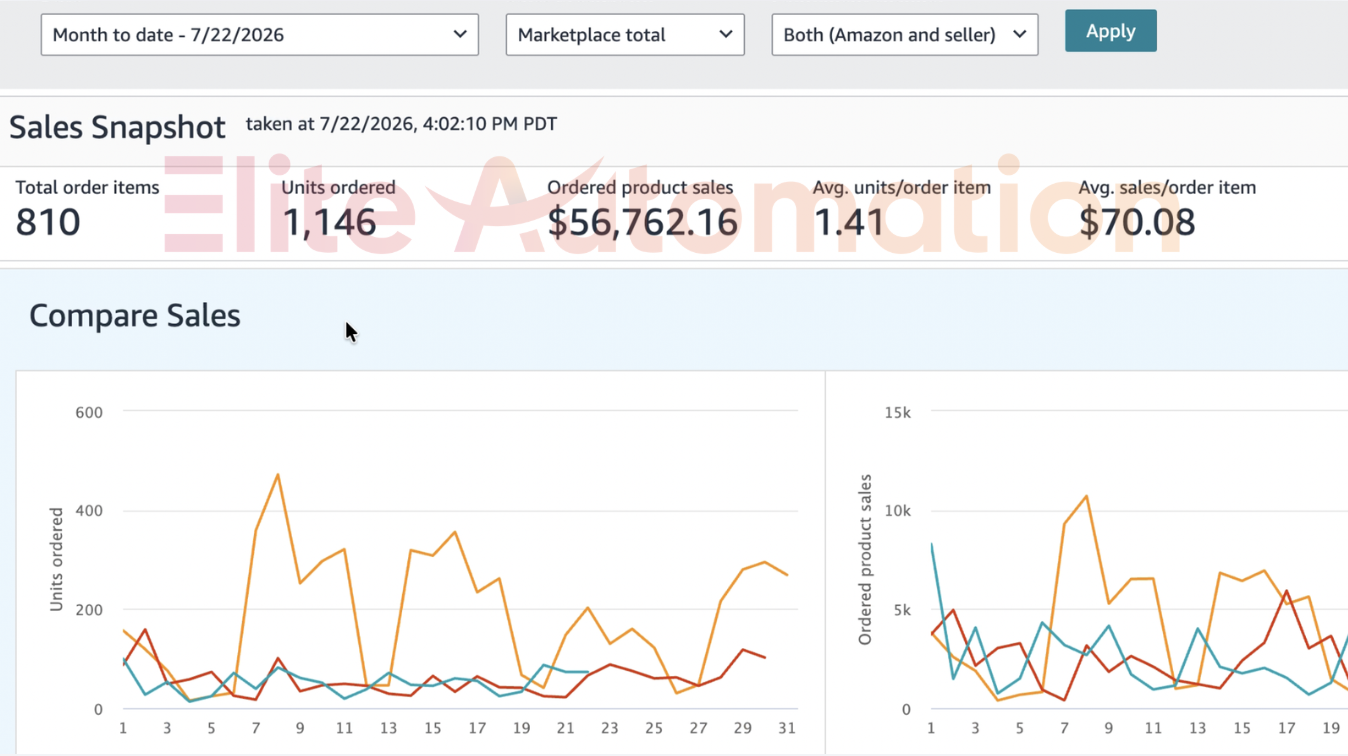Click the Units ordered metric label

338,187
